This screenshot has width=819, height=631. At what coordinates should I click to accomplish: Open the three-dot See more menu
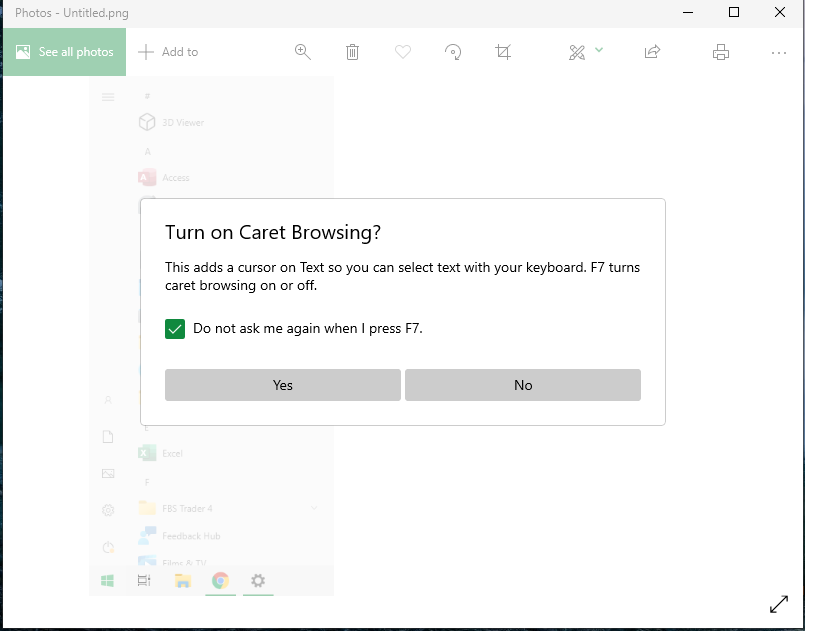(779, 52)
